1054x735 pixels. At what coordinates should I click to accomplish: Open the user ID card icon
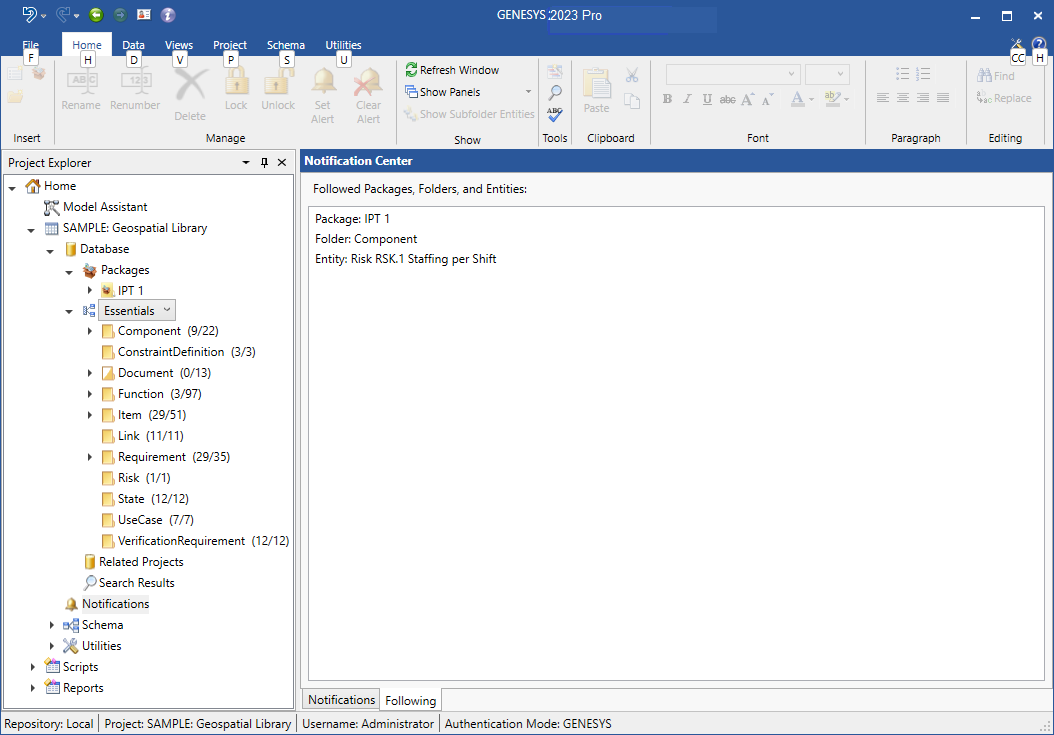[144, 14]
